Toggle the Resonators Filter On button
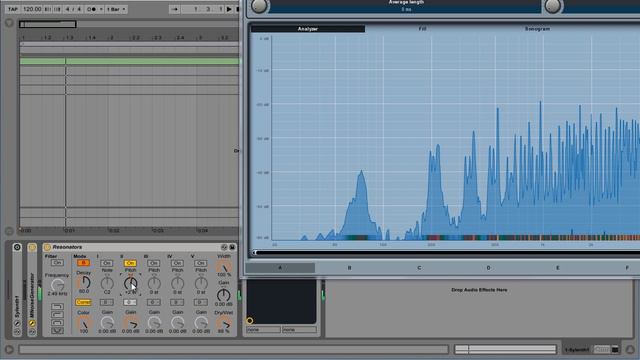640x360 pixels. pyautogui.click(x=57, y=263)
